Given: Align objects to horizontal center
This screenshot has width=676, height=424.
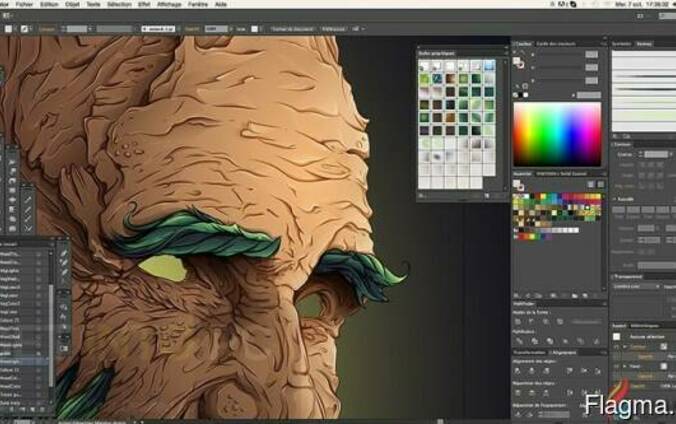Looking at the screenshot, I should (x=532, y=371).
